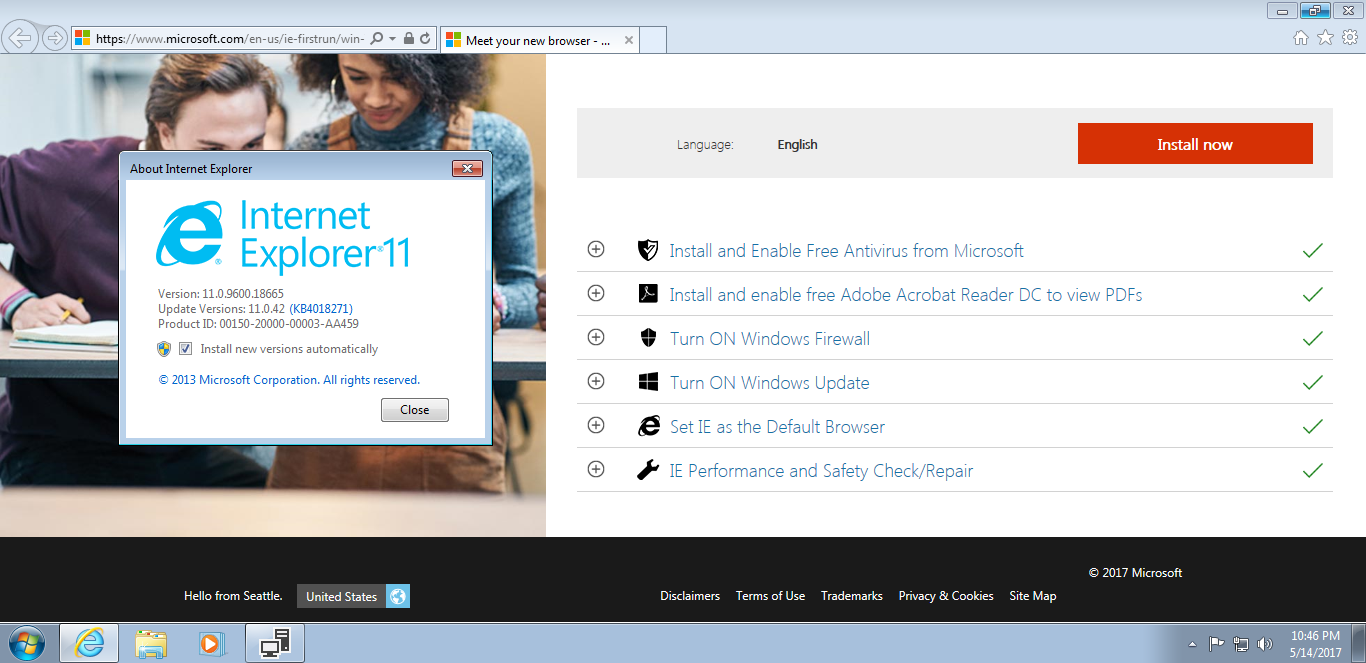Open the Windows Start menu

(26, 643)
